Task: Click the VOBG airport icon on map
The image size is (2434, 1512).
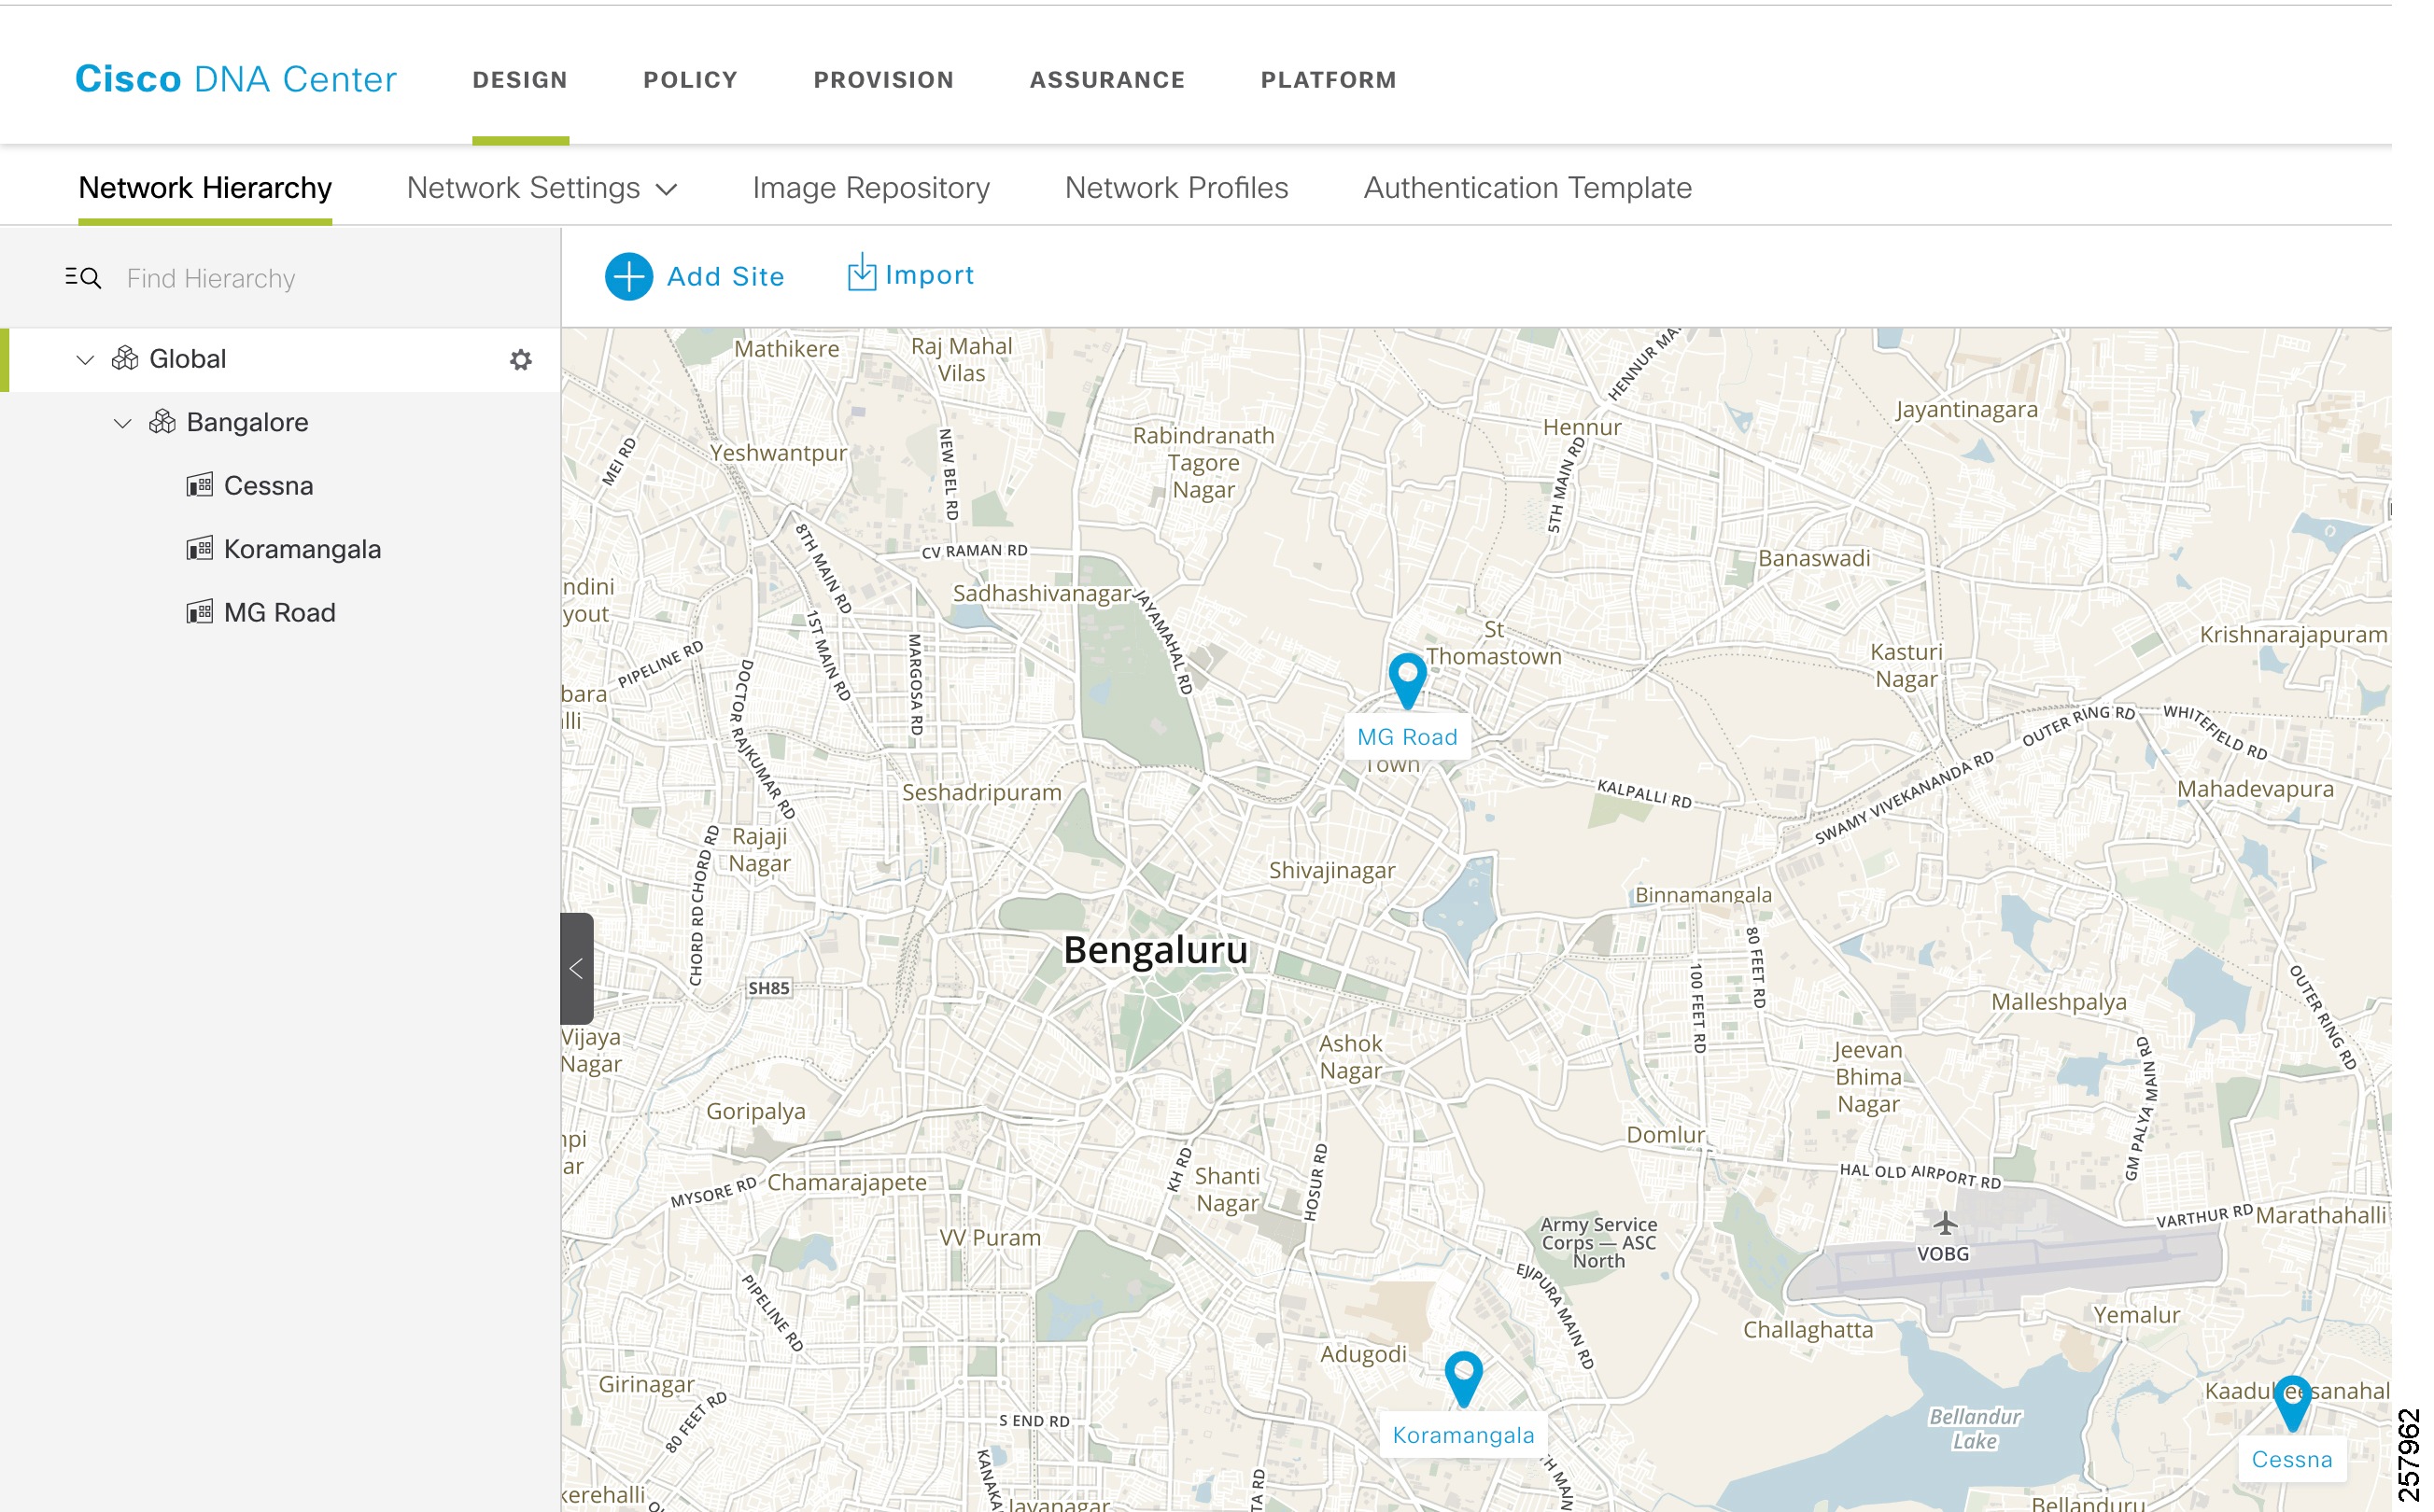Action: pyautogui.click(x=1944, y=1222)
